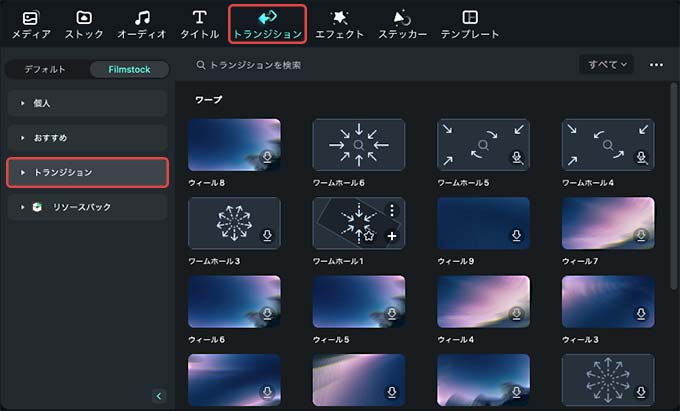Click the リソースパック cube icon
The image size is (680, 411).
click(x=37, y=207)
